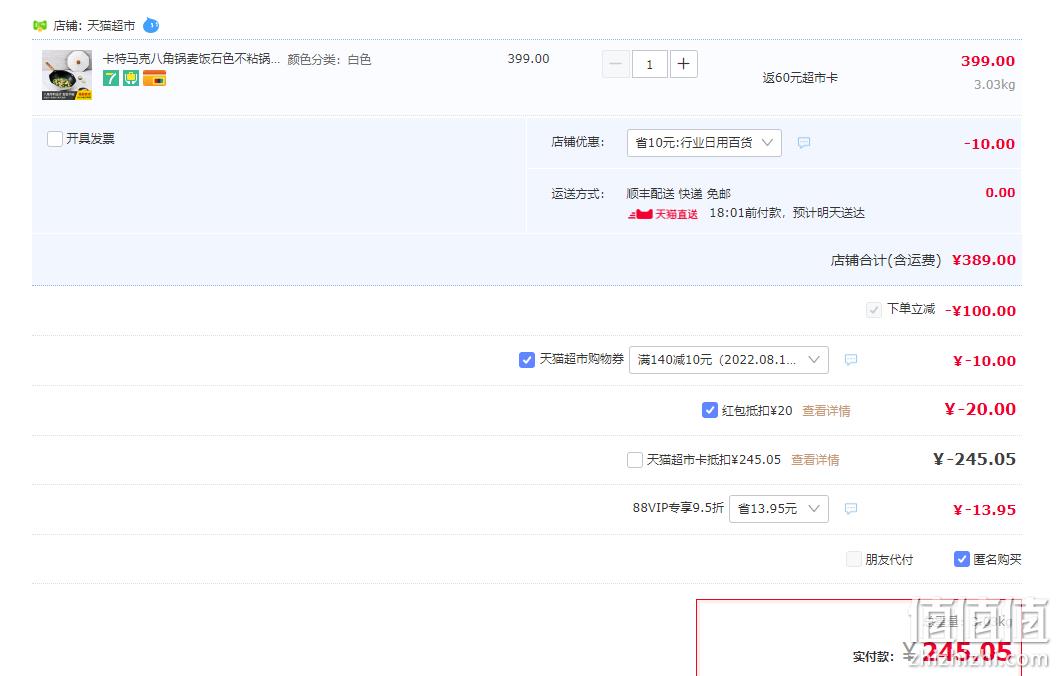Click the 顺丰配送 快递 免邮 shipping text
1058x676 pixels.
679,194
